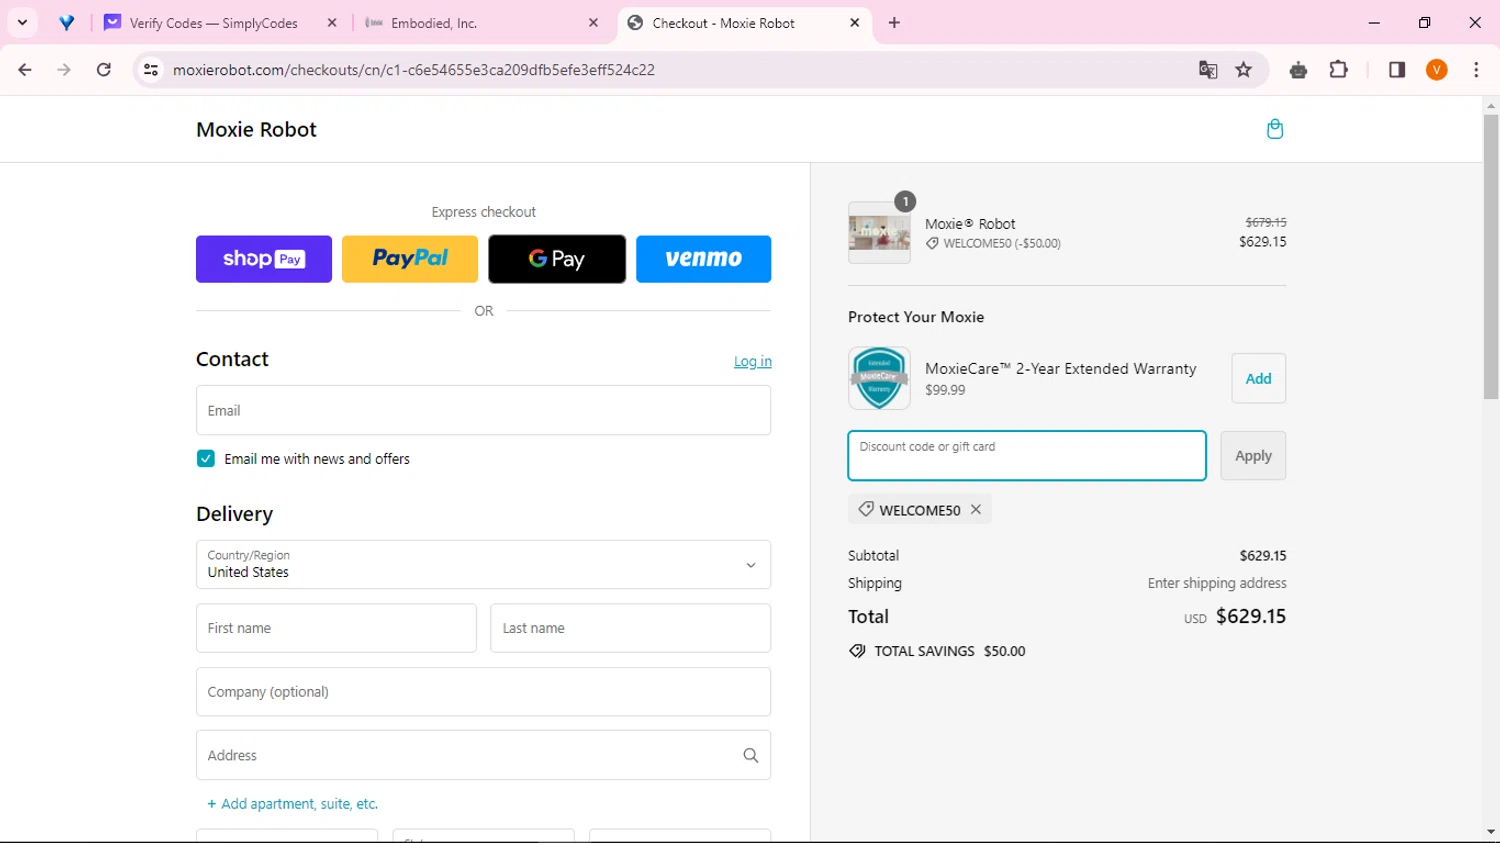Reload the checkout page
Screen dimensions: 1500x843
(104, 70)
